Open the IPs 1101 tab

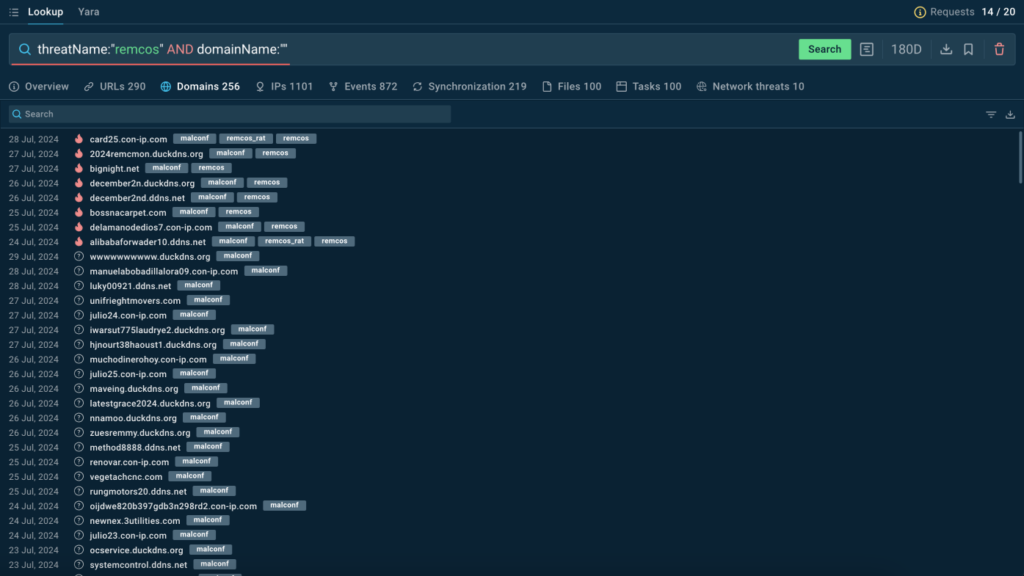click(284, 87)
